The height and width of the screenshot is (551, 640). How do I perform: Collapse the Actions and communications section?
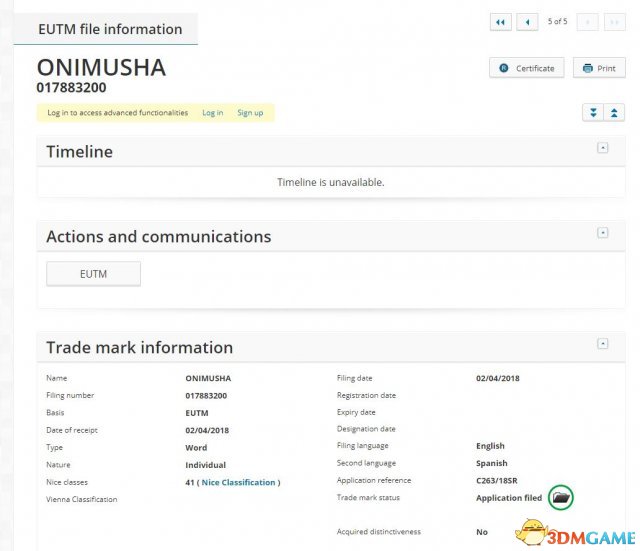(602, 233)
